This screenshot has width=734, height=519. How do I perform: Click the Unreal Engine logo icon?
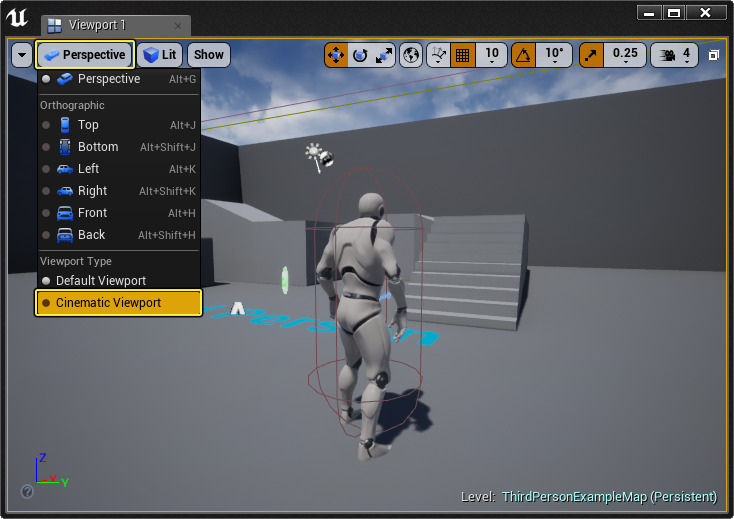17,18
